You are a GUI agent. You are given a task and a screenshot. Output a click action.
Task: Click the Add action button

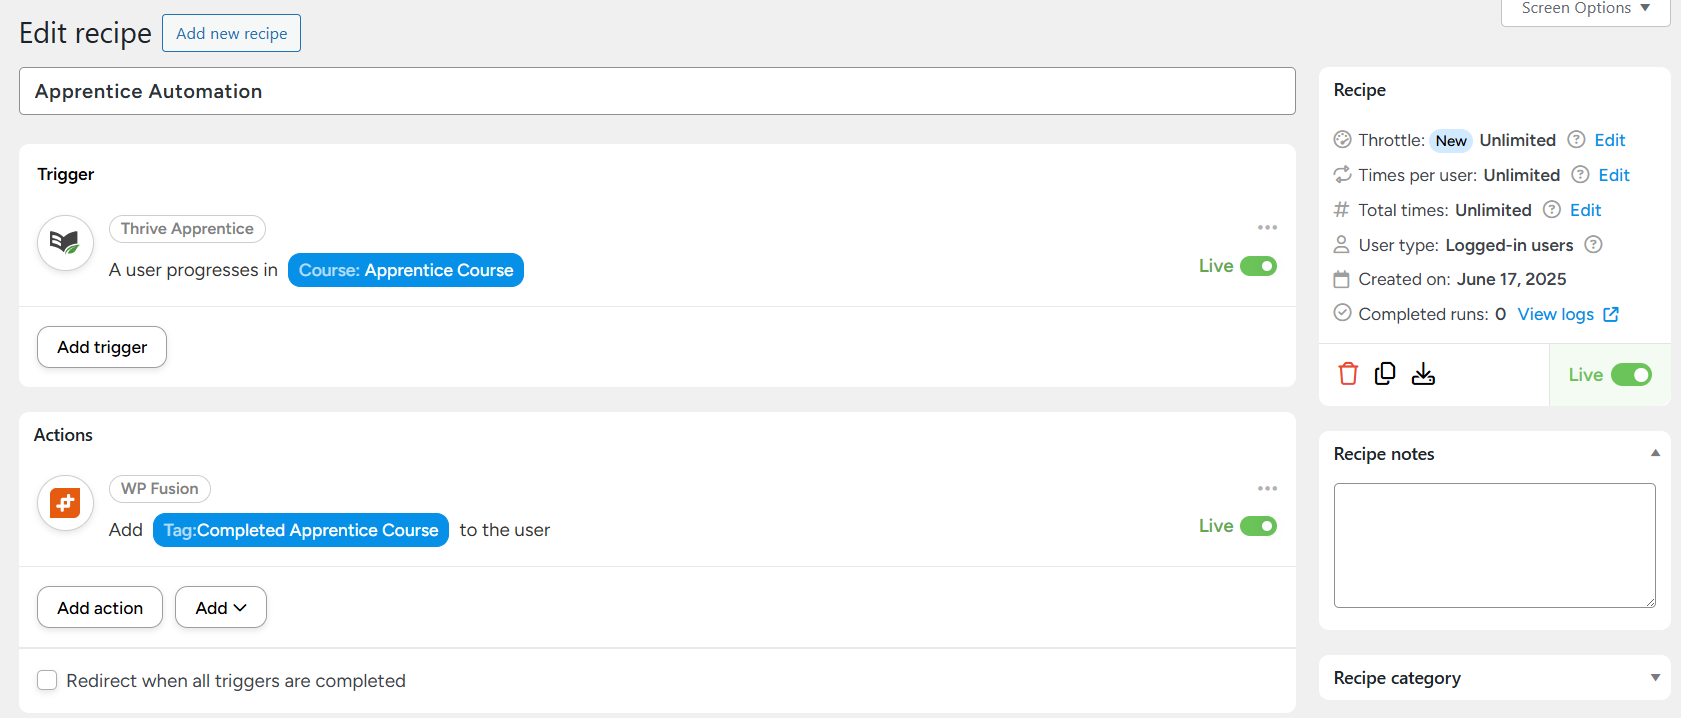point(100,607)
